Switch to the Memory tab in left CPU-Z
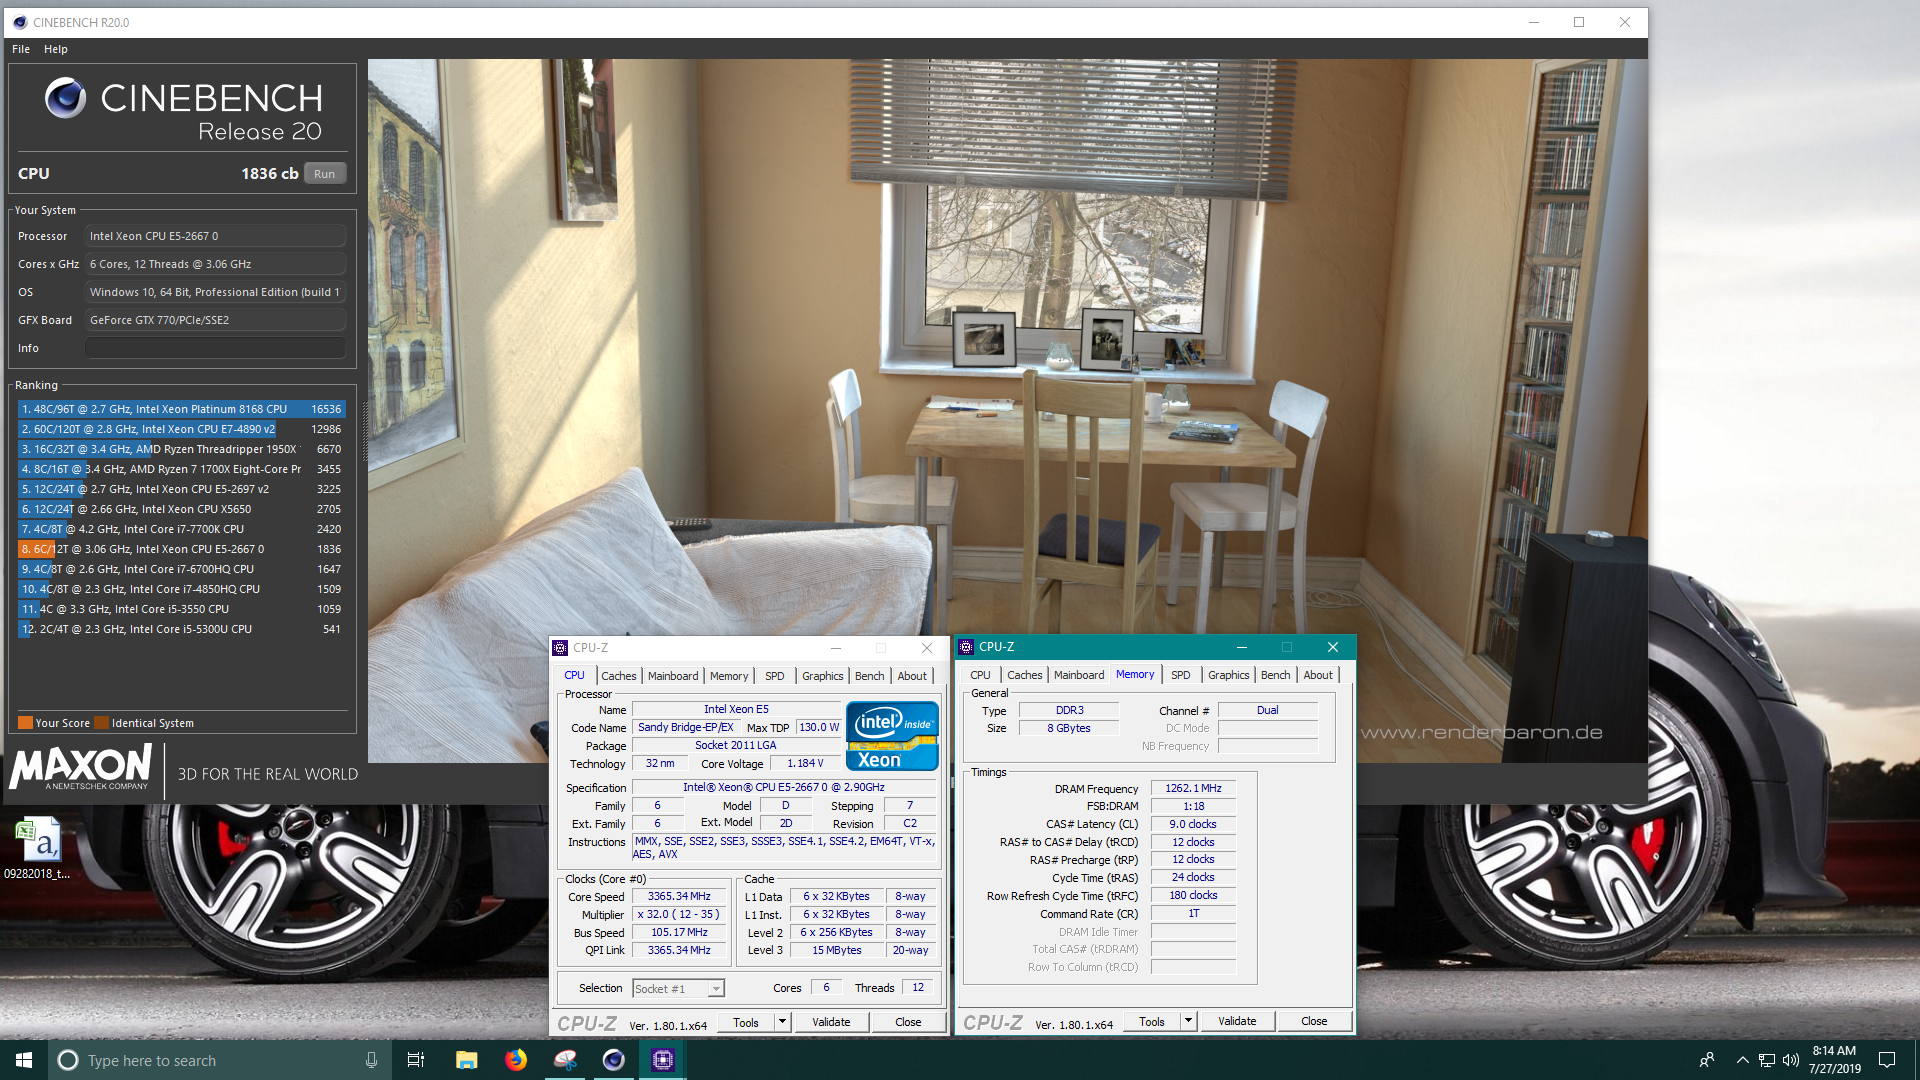Image resolution: width=1920 pixels, height=1080 pixels. point(729,676)
